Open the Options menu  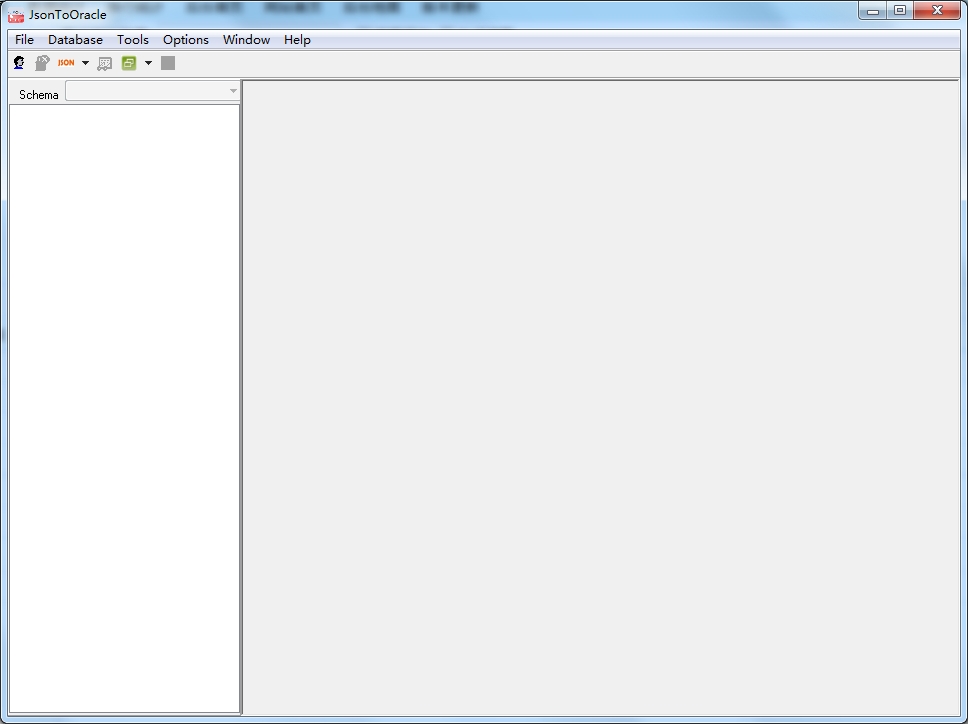[x=186, y=40]
